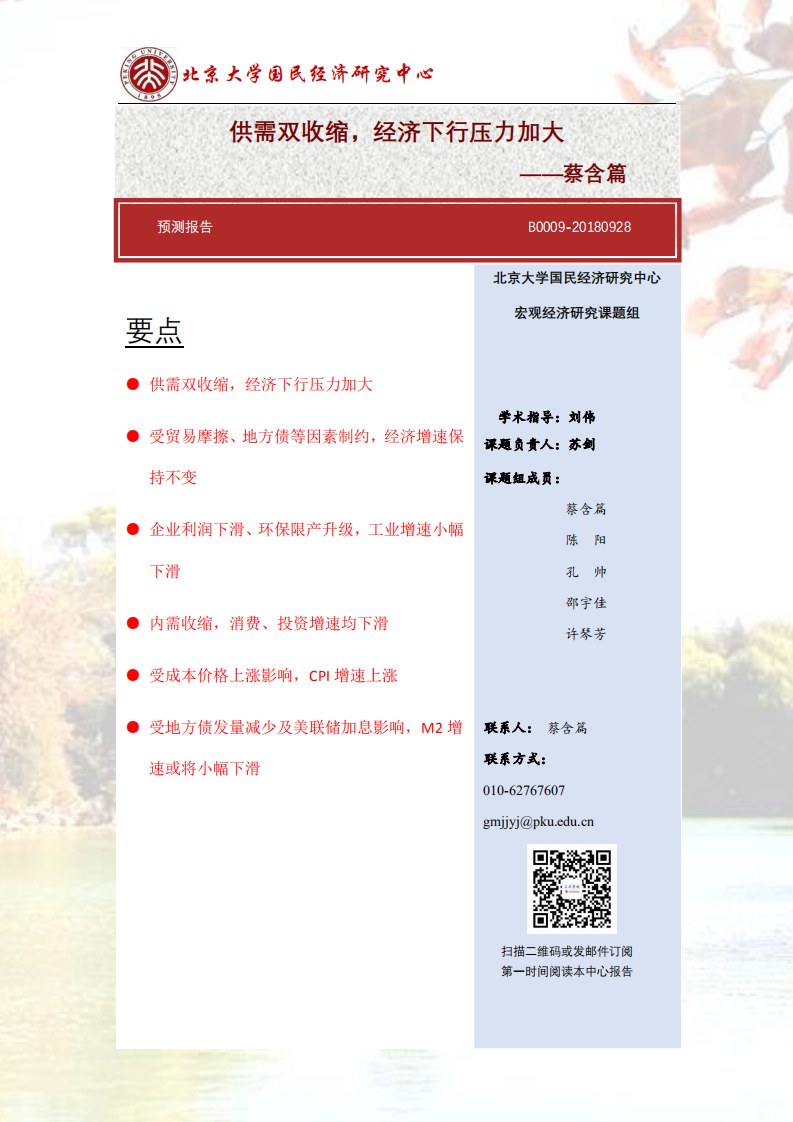Image resolution: width=793 pixels, height=1122 pixels.
Task: Select the header text 北京大学国民经济研究中心
Action: click(308, 74)
